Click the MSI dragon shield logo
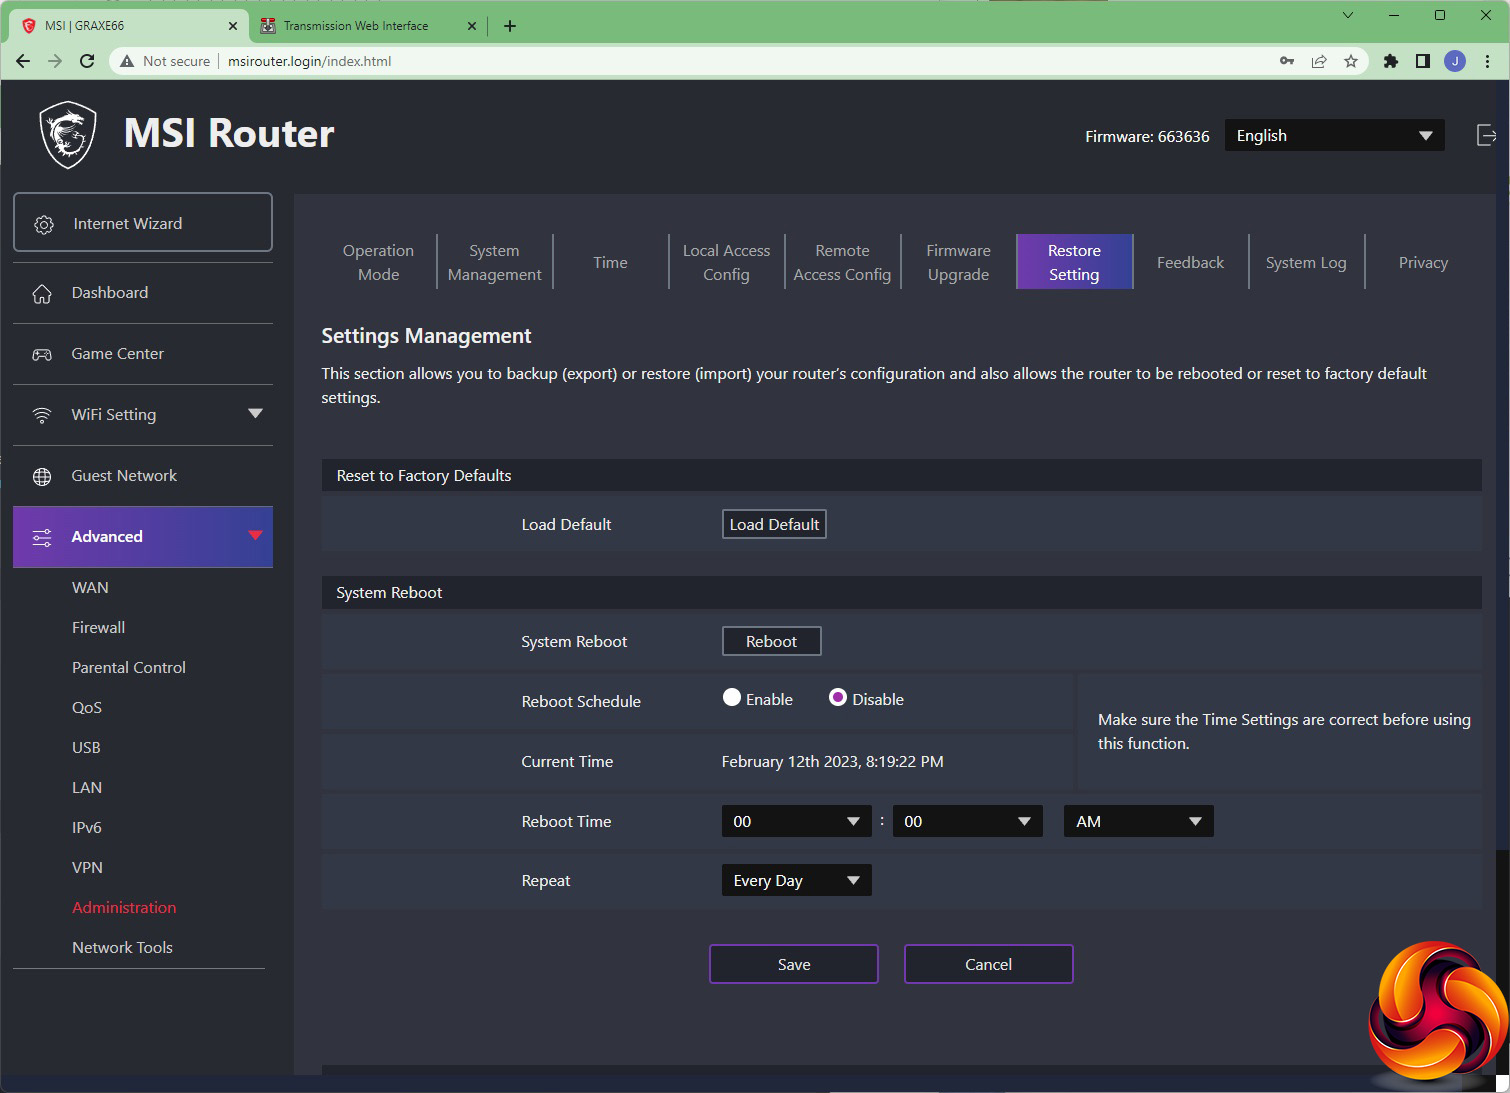 tap(67, 134)
